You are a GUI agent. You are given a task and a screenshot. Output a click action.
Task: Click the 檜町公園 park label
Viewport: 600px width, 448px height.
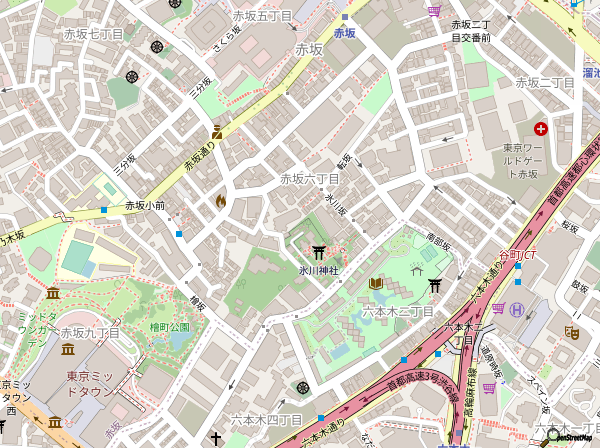[169, 327]
